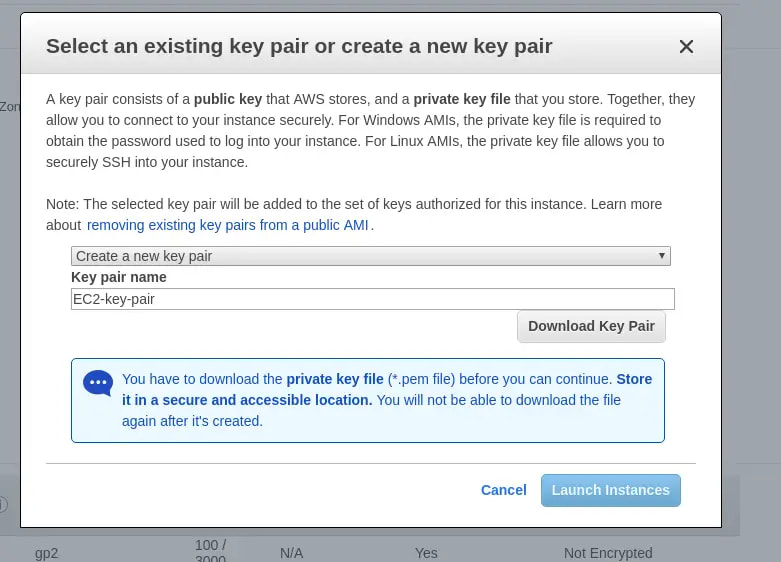Click 'Store it in a secure and accessible location' text
This screenshot has width=781, height=562.
click(246, 400)
